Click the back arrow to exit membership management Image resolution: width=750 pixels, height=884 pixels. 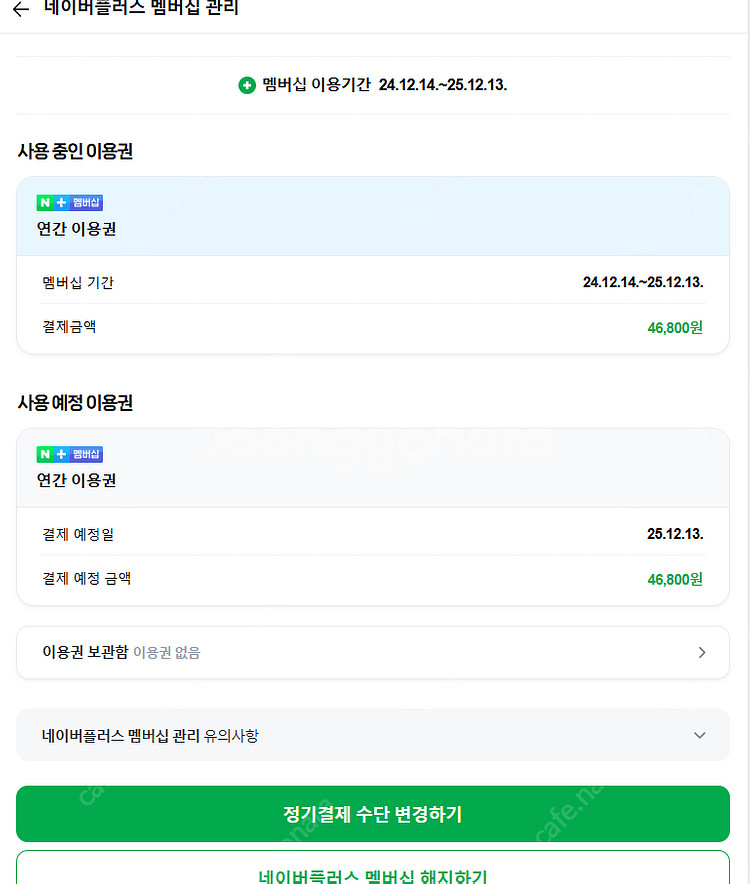pos(20,8)
